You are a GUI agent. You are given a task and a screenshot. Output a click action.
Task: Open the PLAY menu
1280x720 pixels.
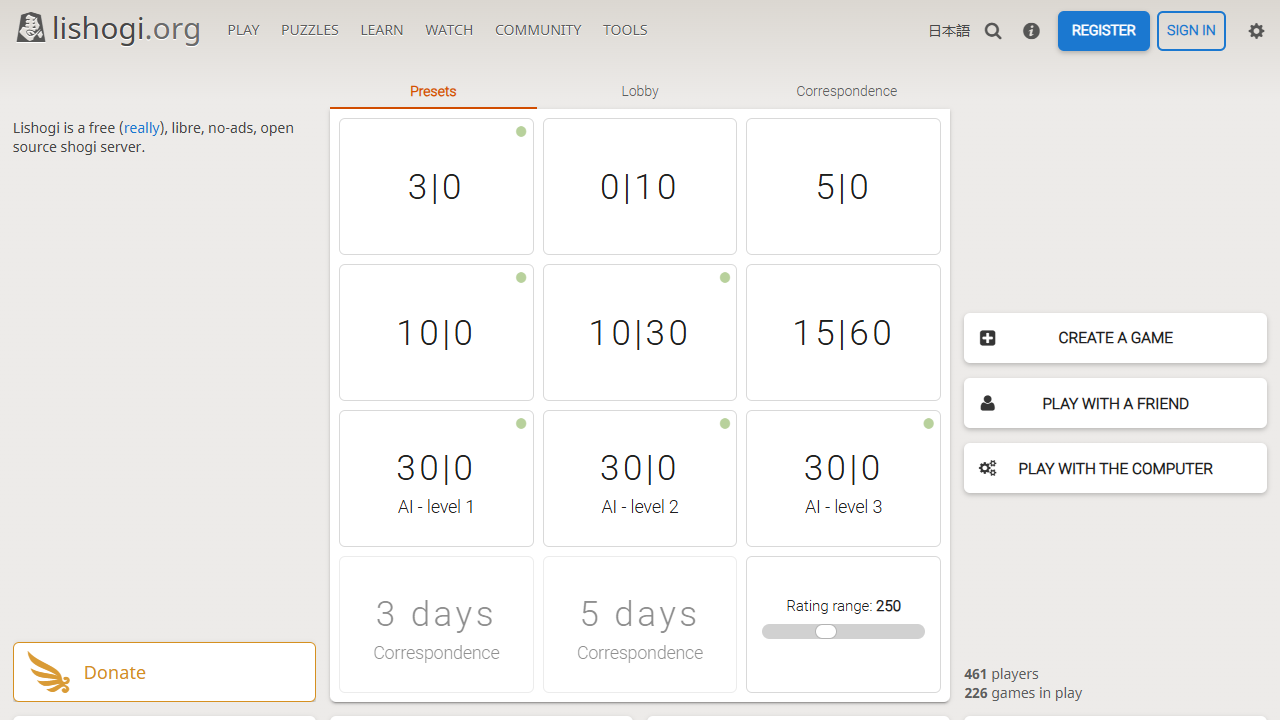click(243, 30)
